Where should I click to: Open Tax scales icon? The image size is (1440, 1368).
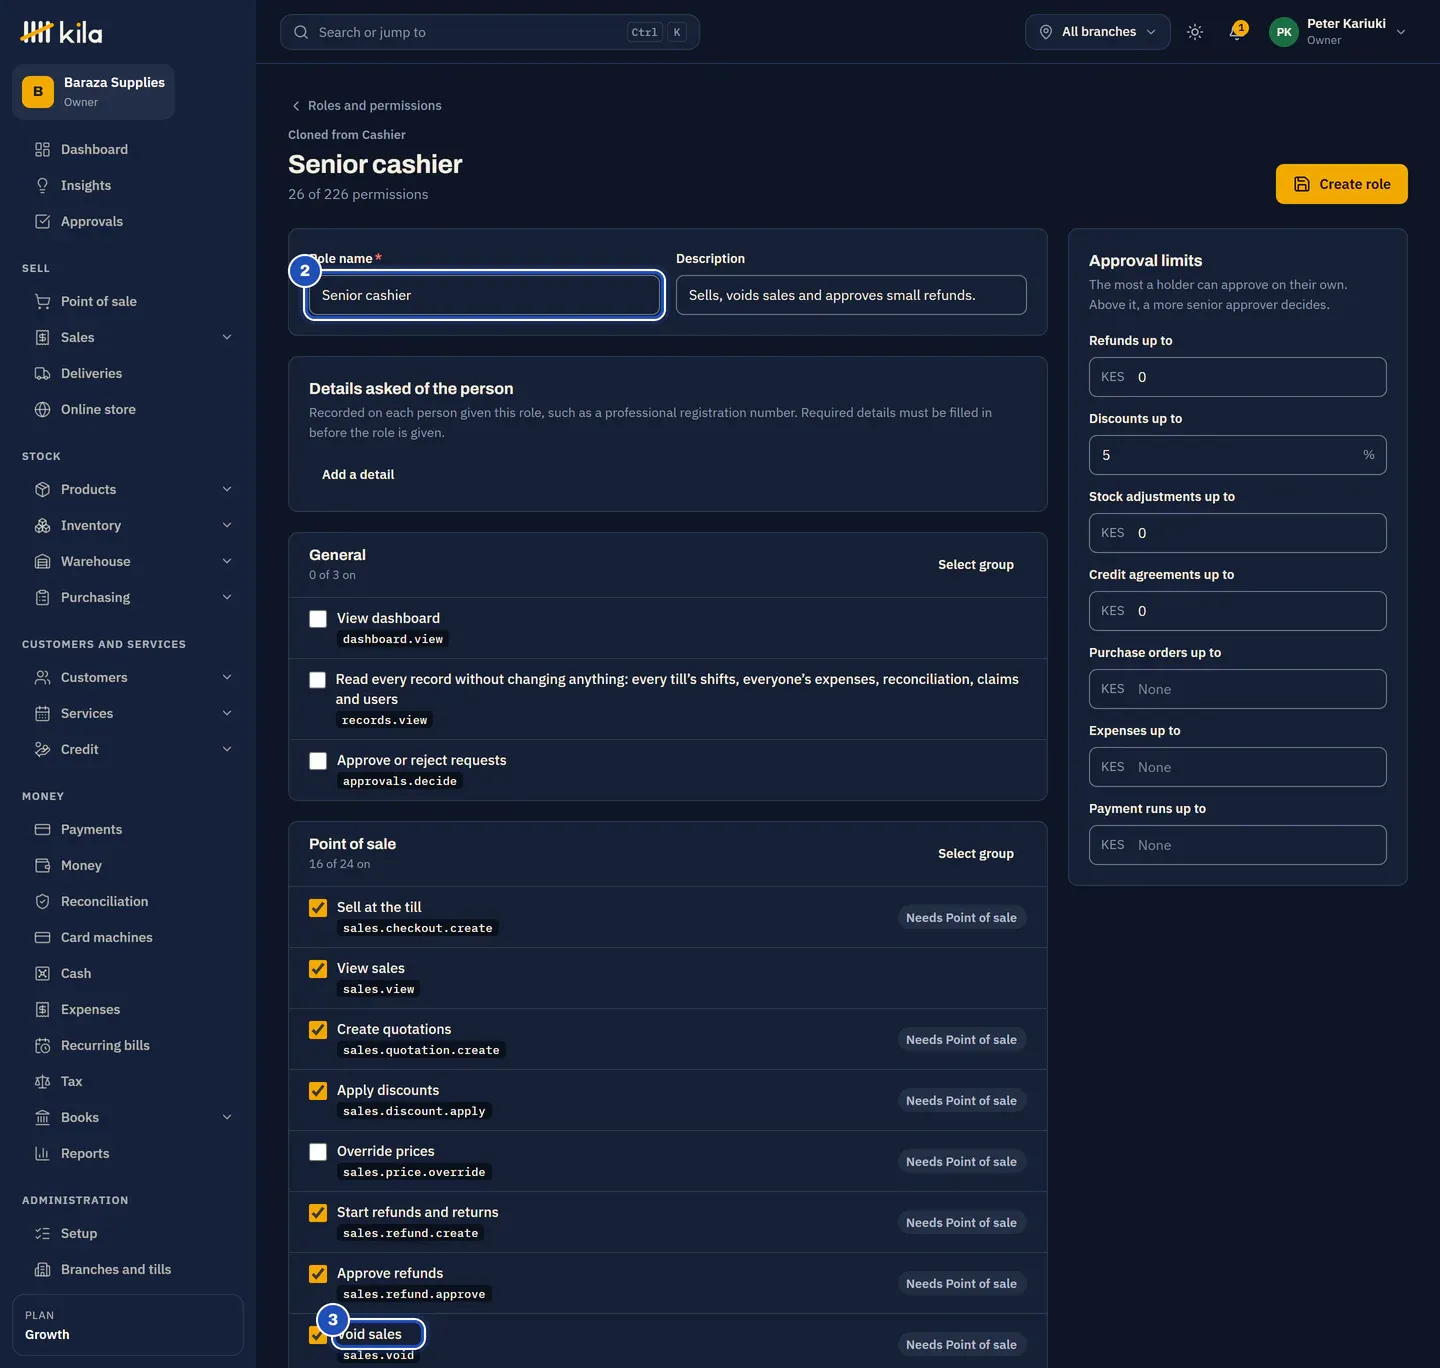(x=42, y=1082)
